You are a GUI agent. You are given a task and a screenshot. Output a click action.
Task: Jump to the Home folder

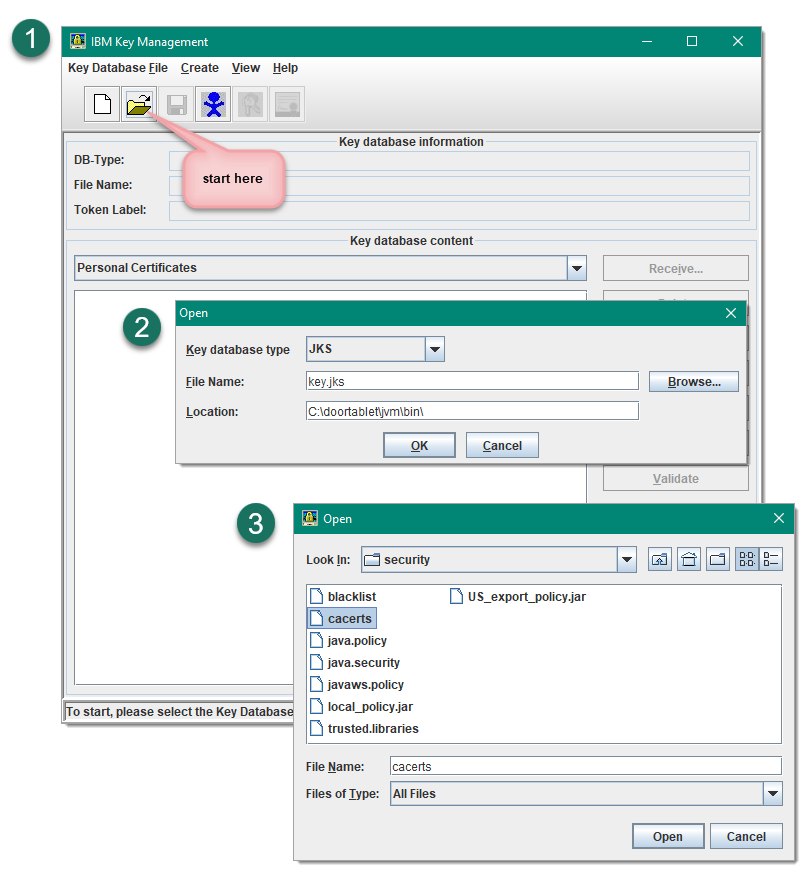tap(689, 560)
